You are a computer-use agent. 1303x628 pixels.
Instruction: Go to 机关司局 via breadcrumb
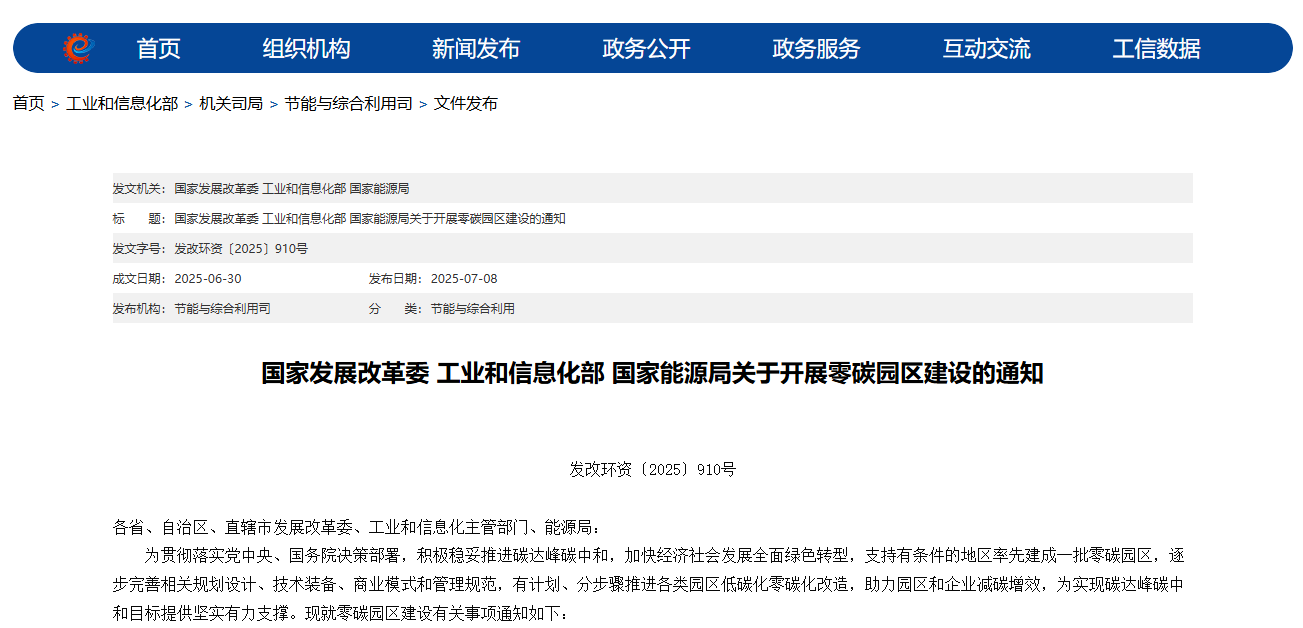point(231,104)
